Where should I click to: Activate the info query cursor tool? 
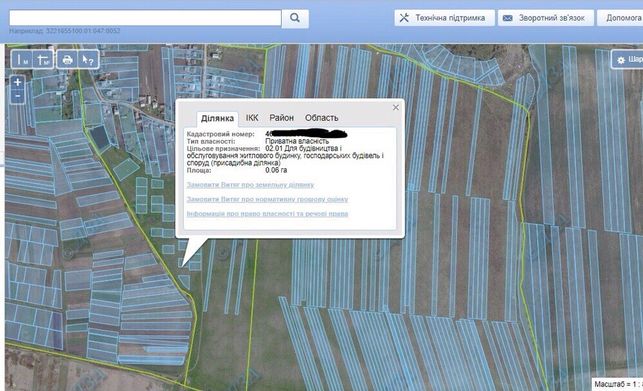pyautogui.click(x=88, y=60)
